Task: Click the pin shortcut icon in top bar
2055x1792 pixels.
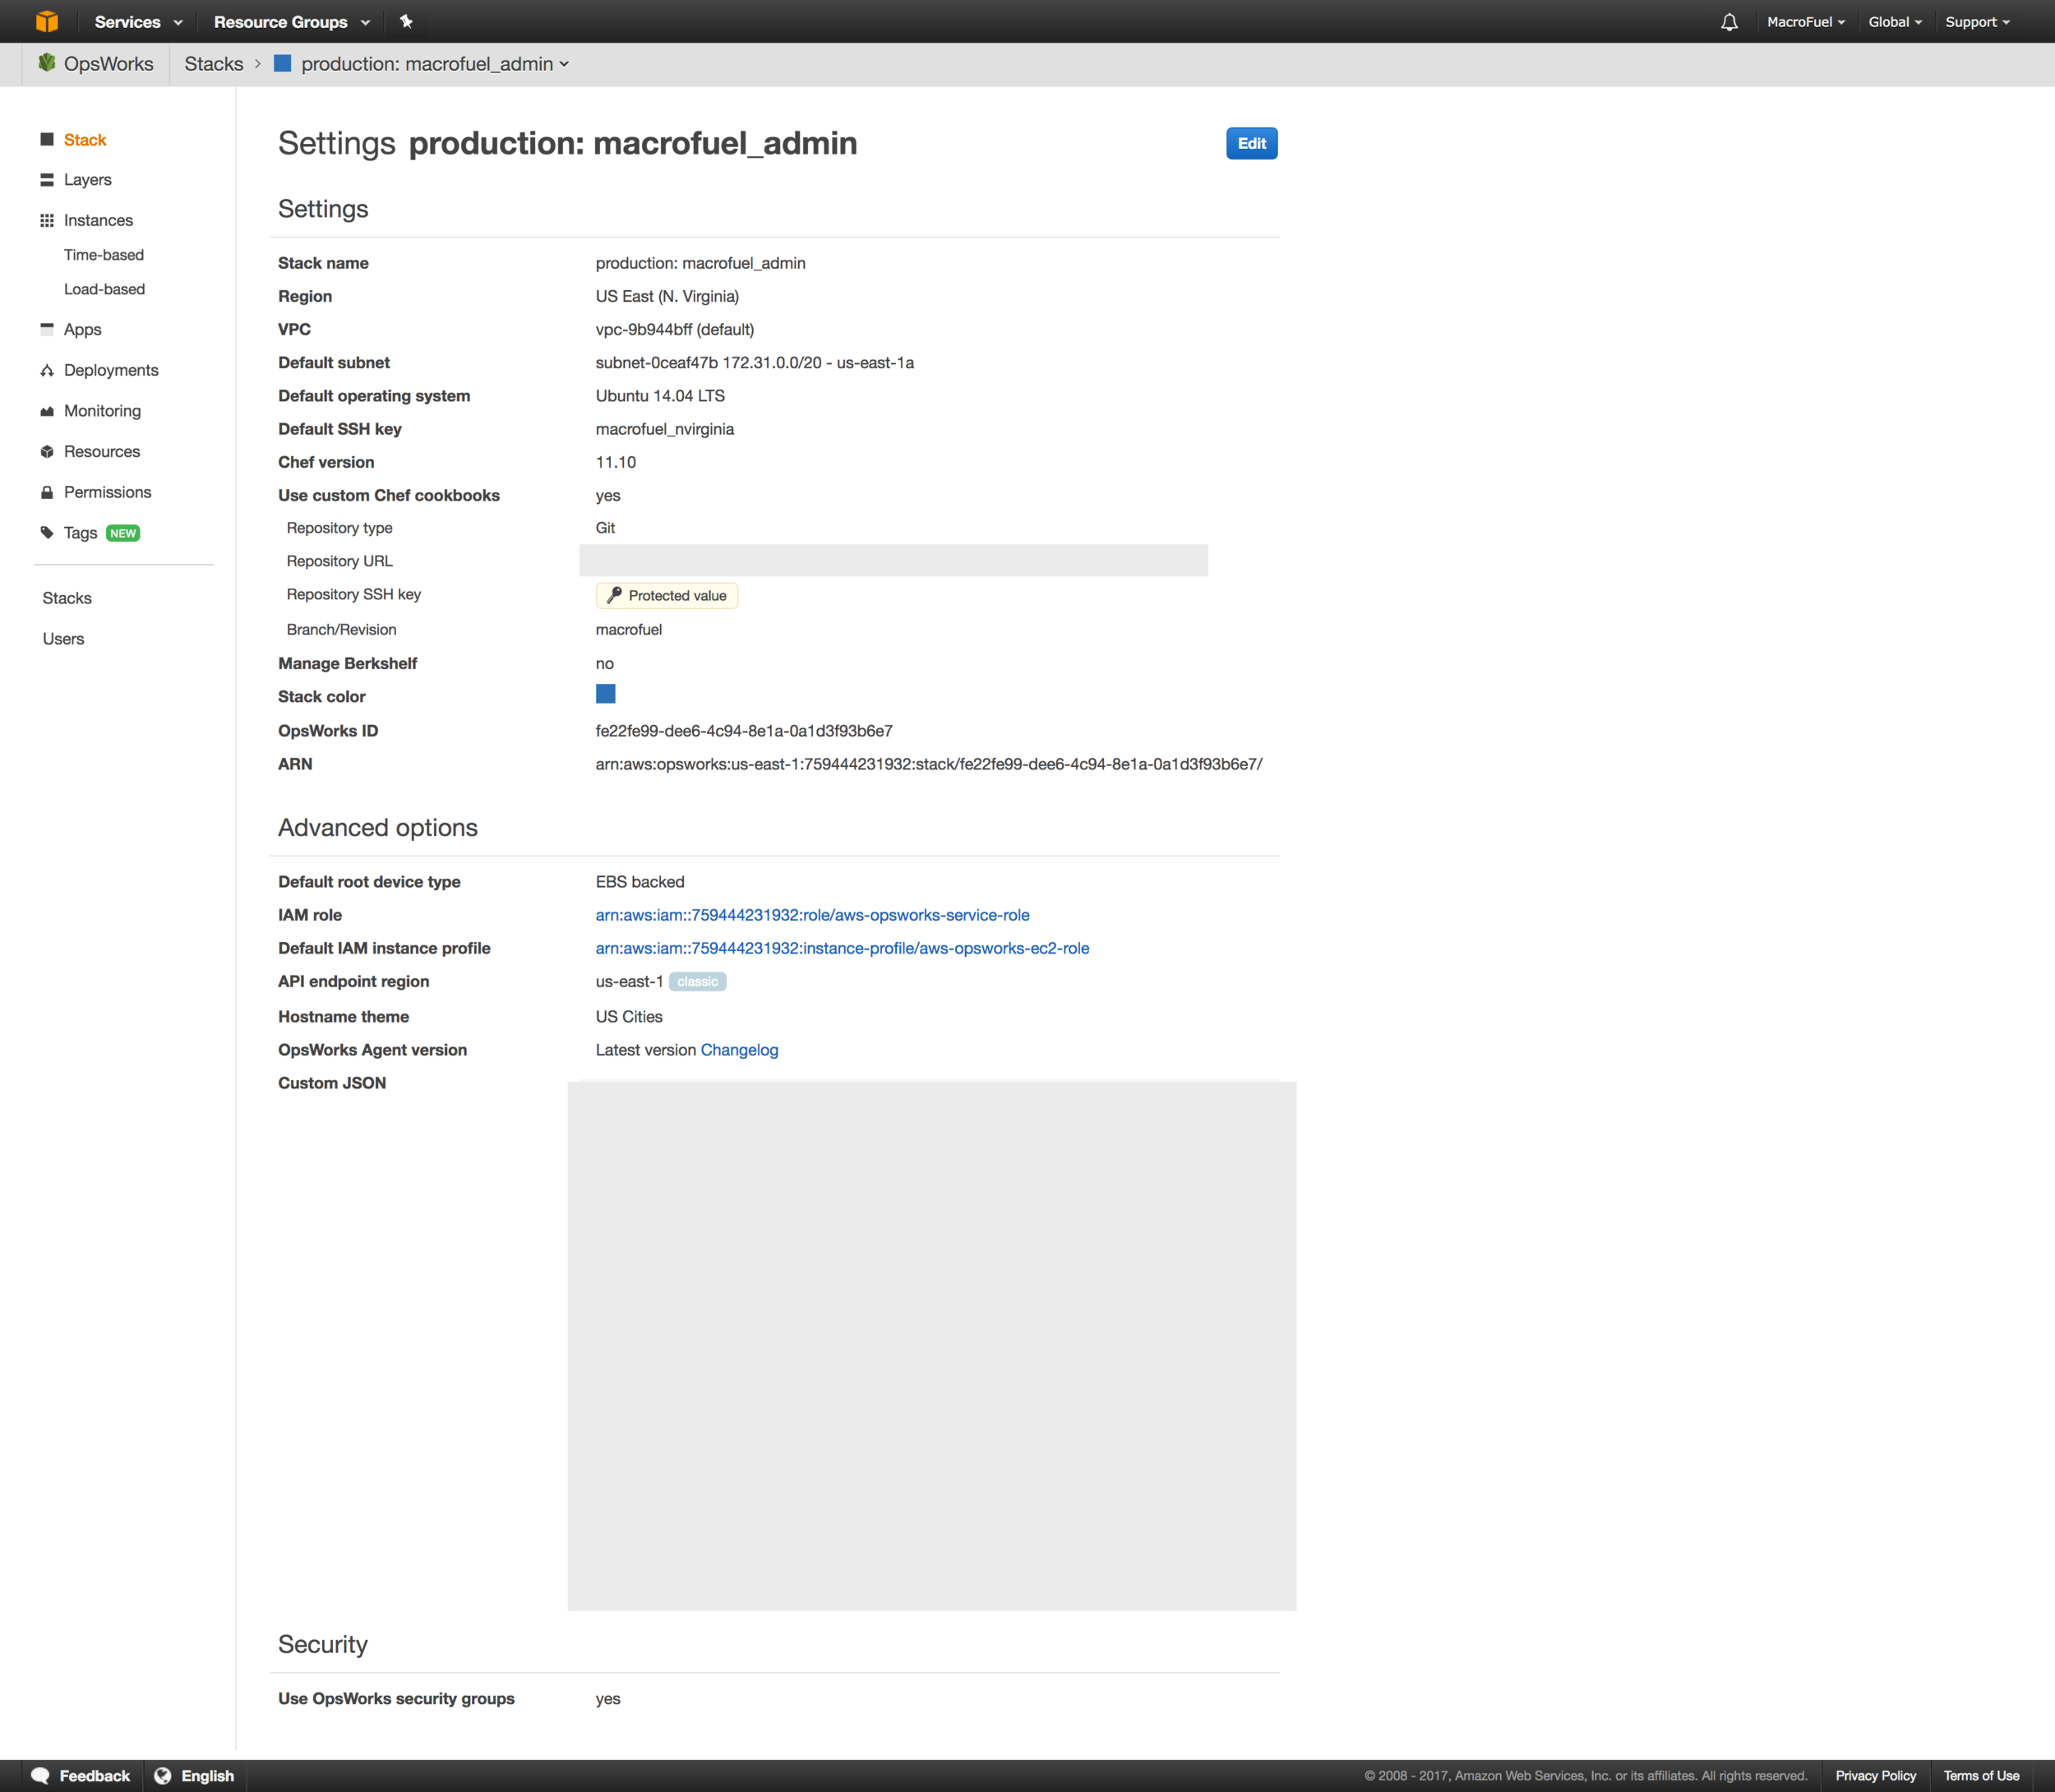Action: click(x=406, y=21)
